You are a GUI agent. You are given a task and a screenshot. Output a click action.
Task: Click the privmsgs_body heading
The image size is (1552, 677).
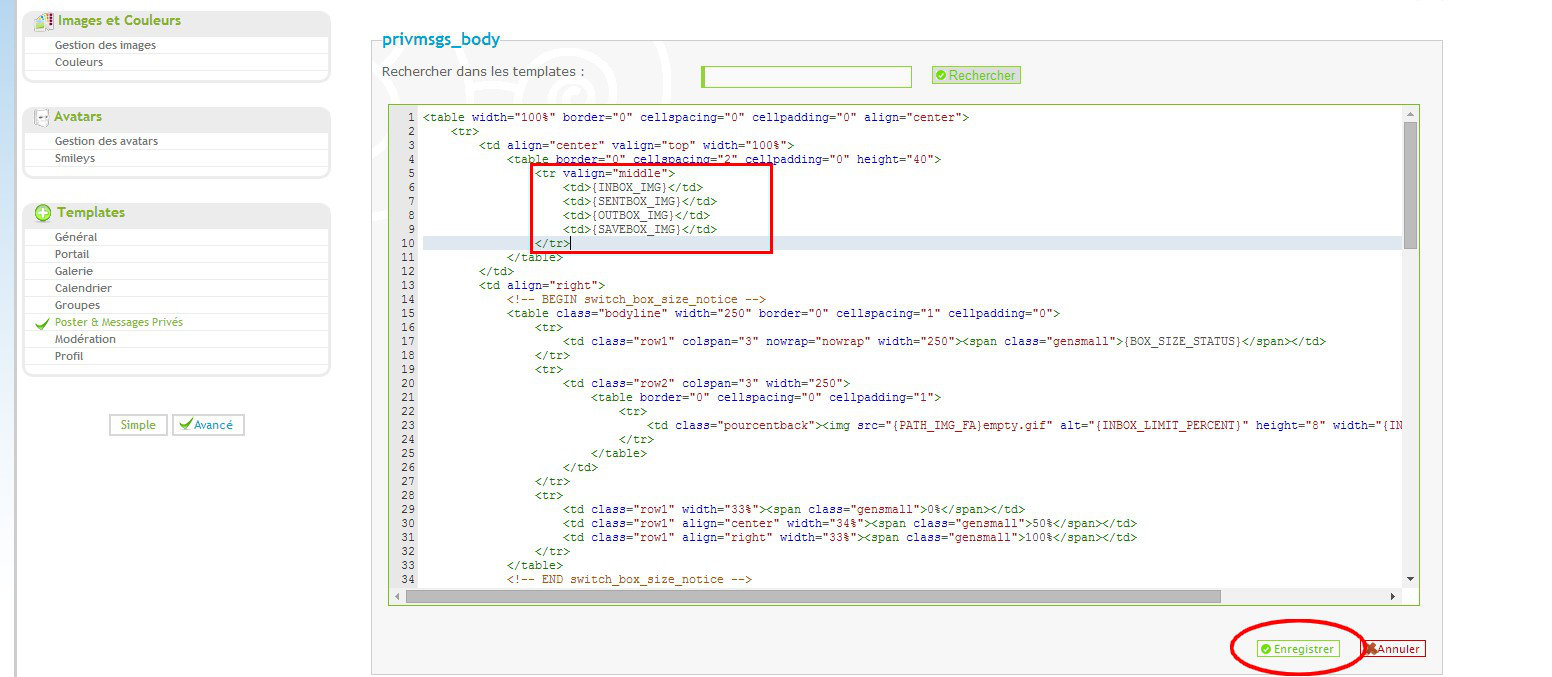point(441,40)
